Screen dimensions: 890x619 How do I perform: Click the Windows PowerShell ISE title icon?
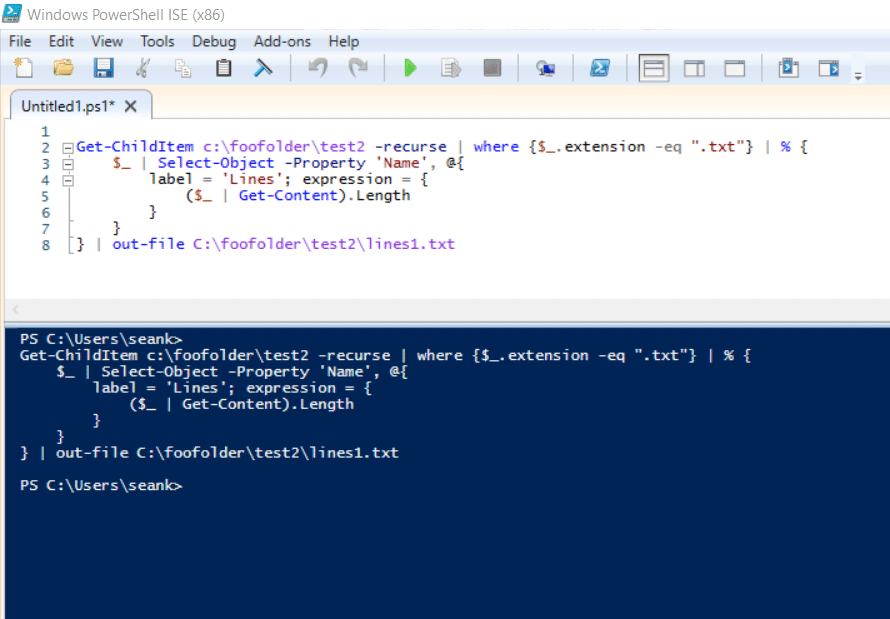coord(12,14)
